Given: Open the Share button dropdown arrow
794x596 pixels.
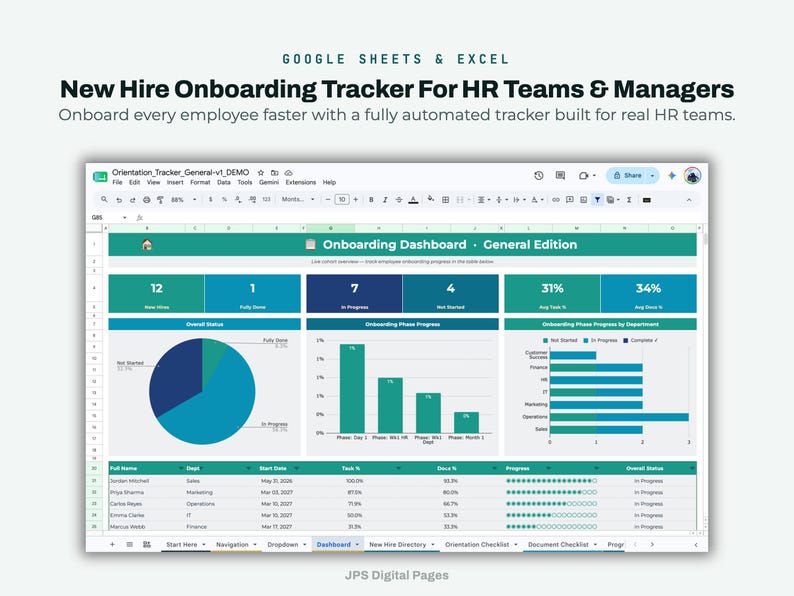Looking at the screenshot, I should [x=652, y=176].
